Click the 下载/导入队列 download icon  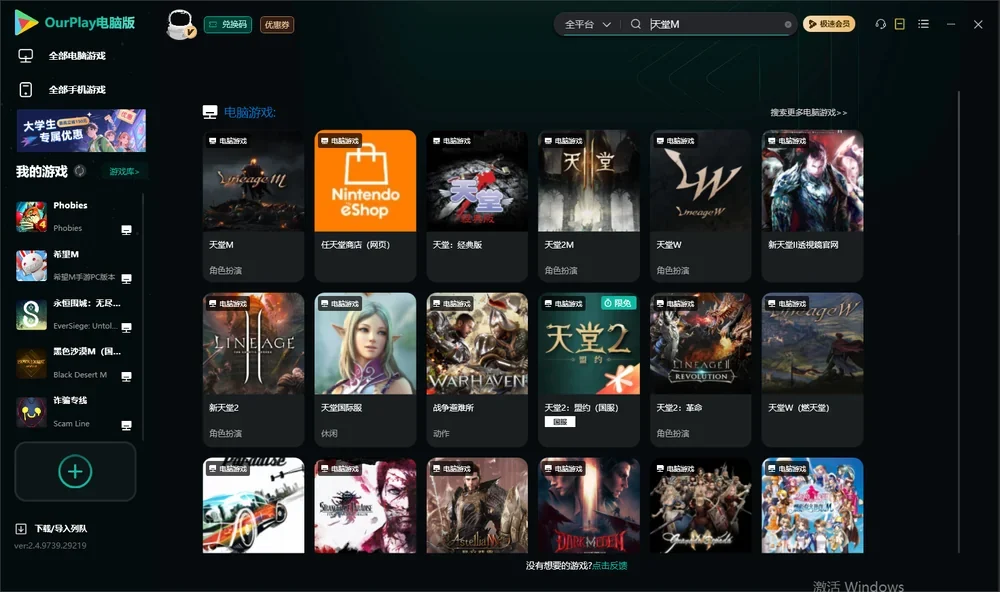(21, 529)
